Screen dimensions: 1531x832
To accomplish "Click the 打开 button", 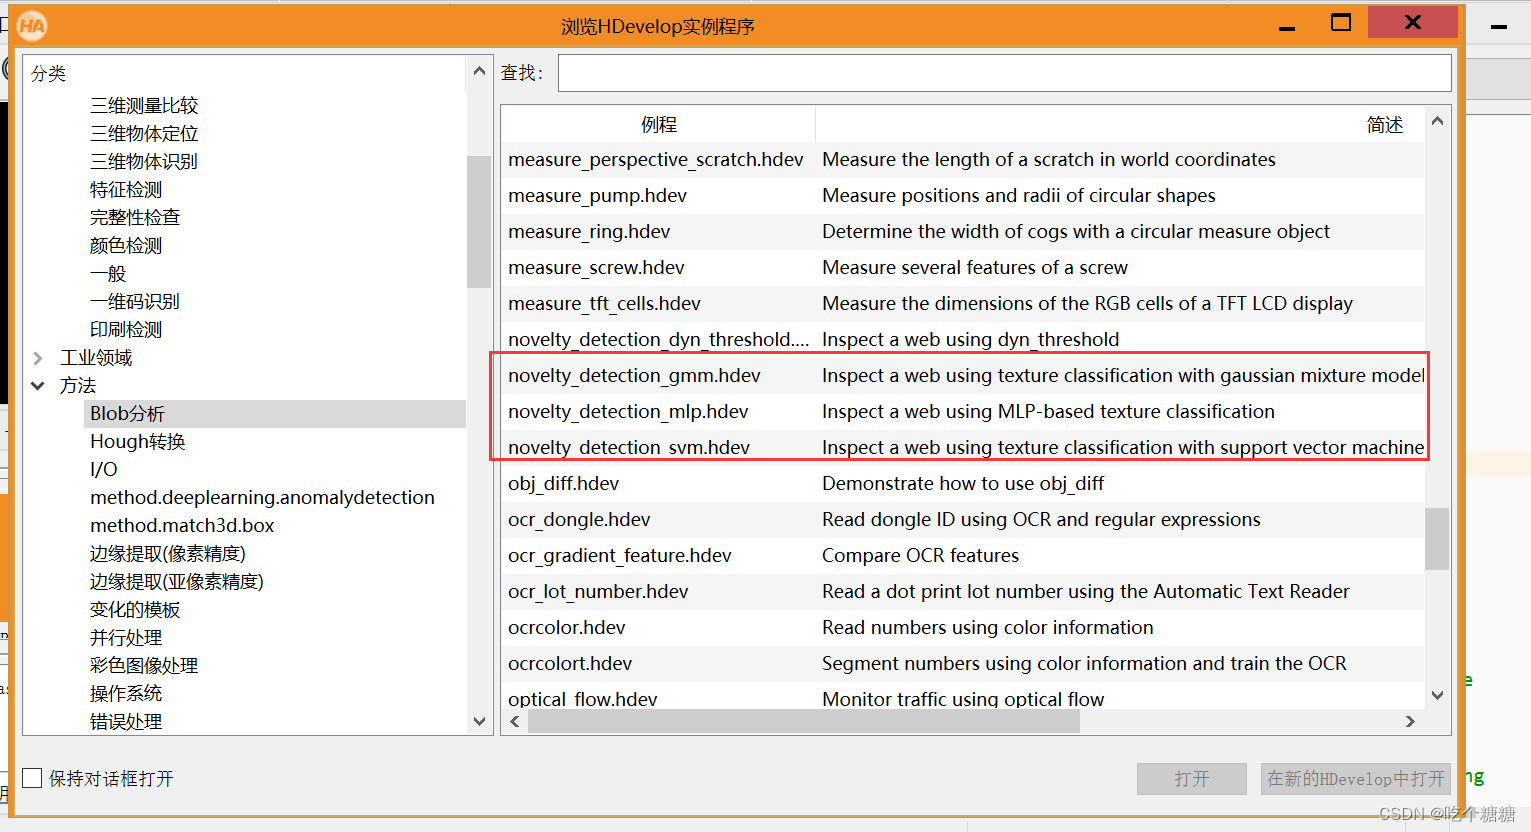I will coord(1192,779).
